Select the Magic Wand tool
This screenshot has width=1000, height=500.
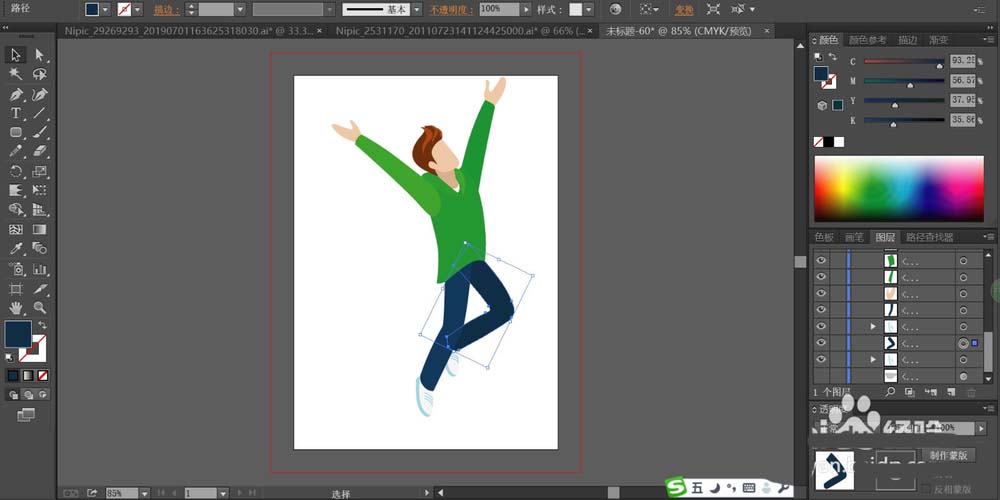click(x=16, y=75)
